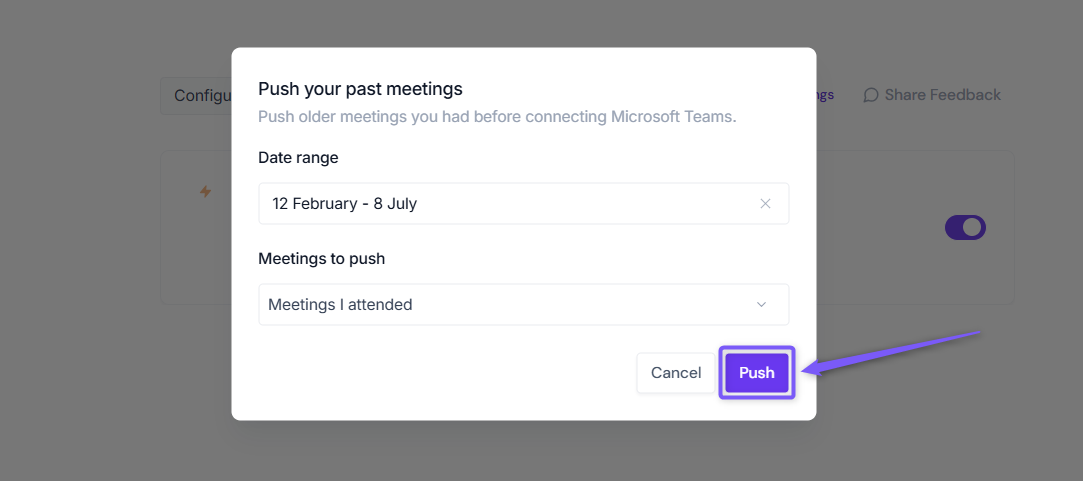Click the purple arrow pointing at Push

[x=892, y=353]
